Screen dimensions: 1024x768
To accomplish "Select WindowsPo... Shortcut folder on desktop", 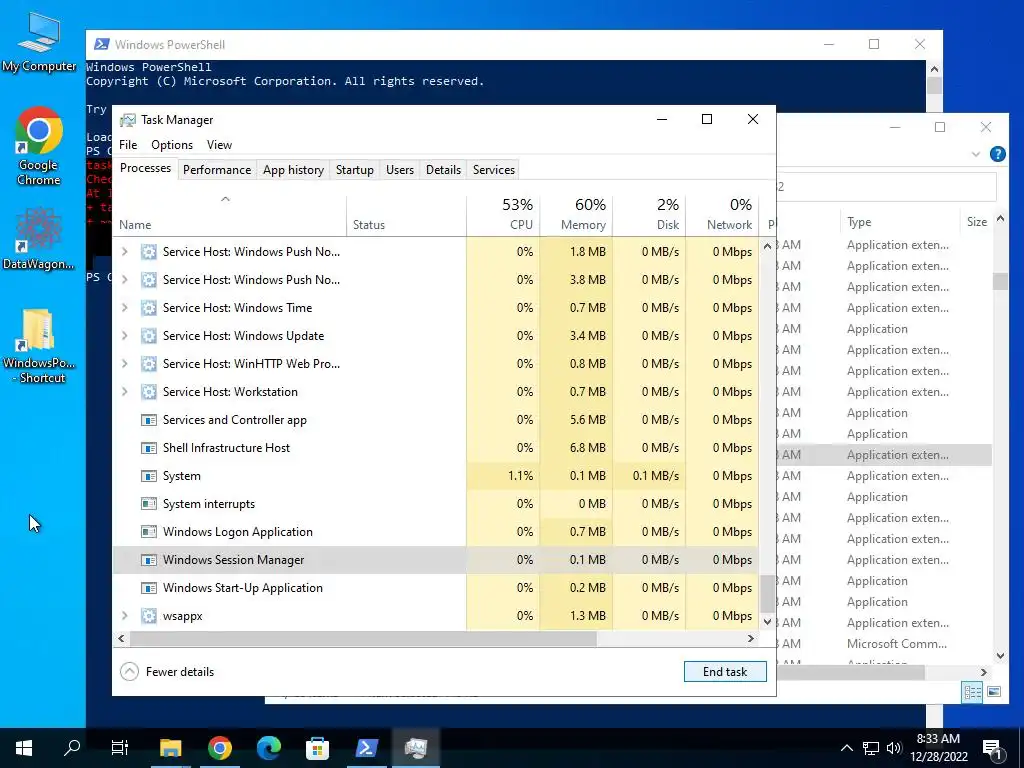I will [x=39, y=346].
